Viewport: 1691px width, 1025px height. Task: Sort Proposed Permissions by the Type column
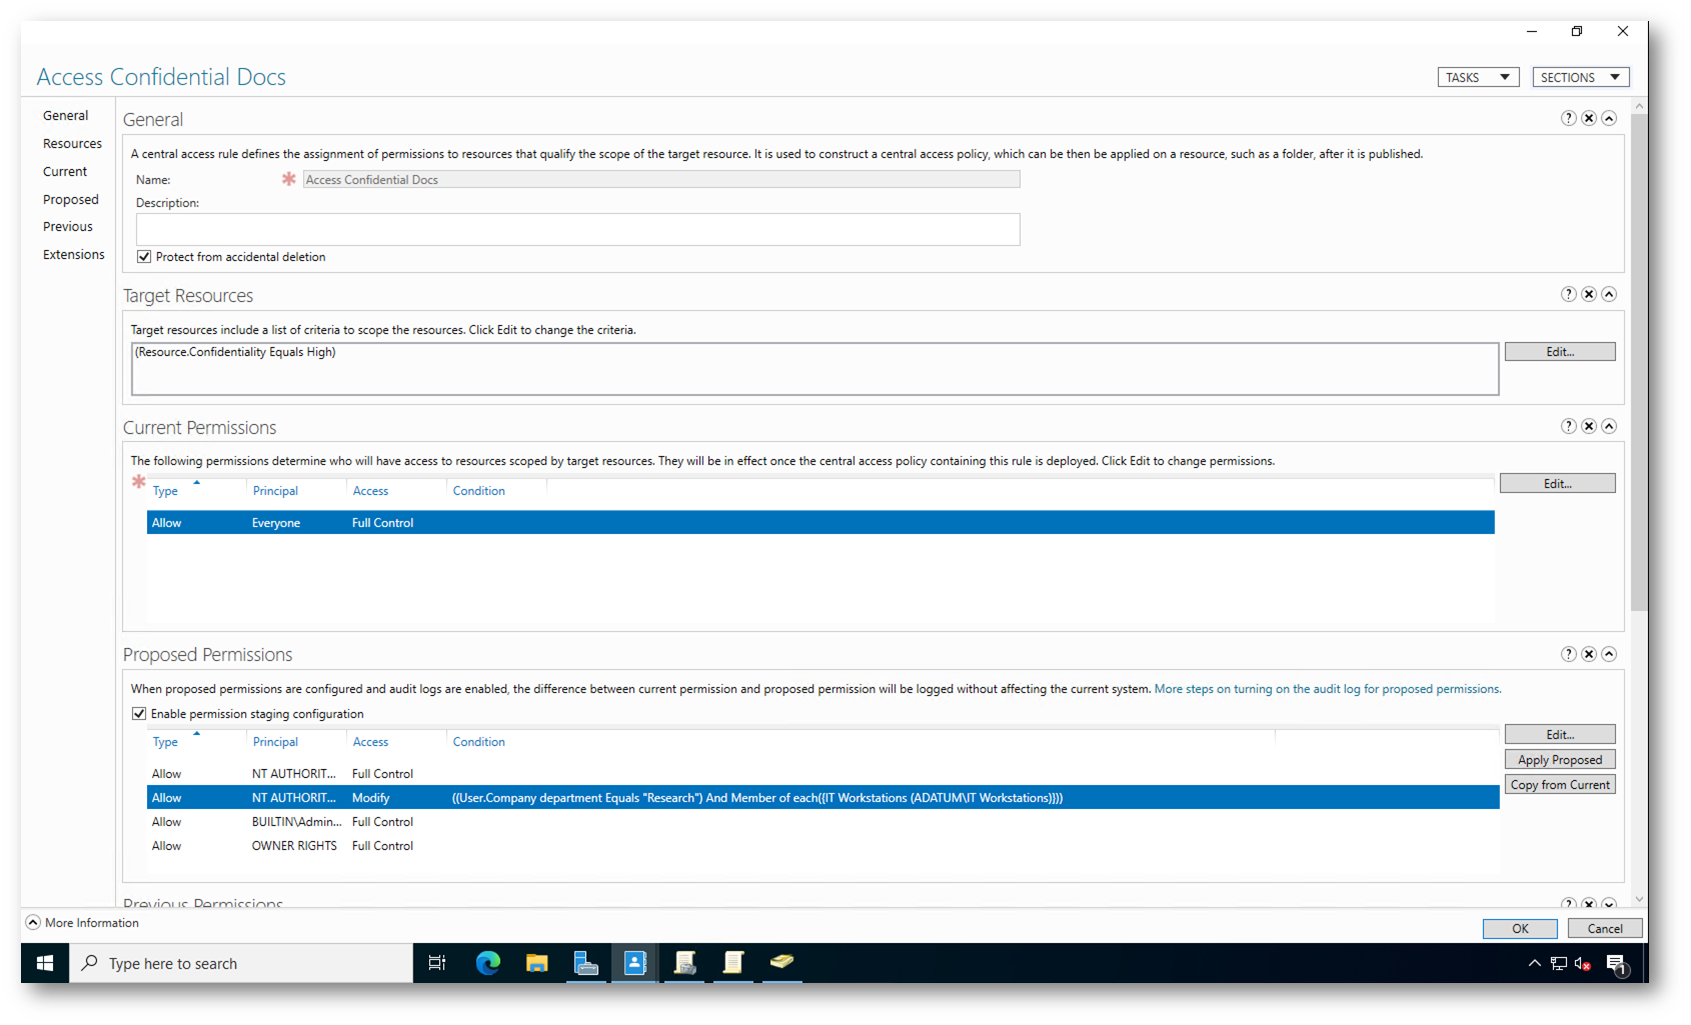click(x=165, y=742)
